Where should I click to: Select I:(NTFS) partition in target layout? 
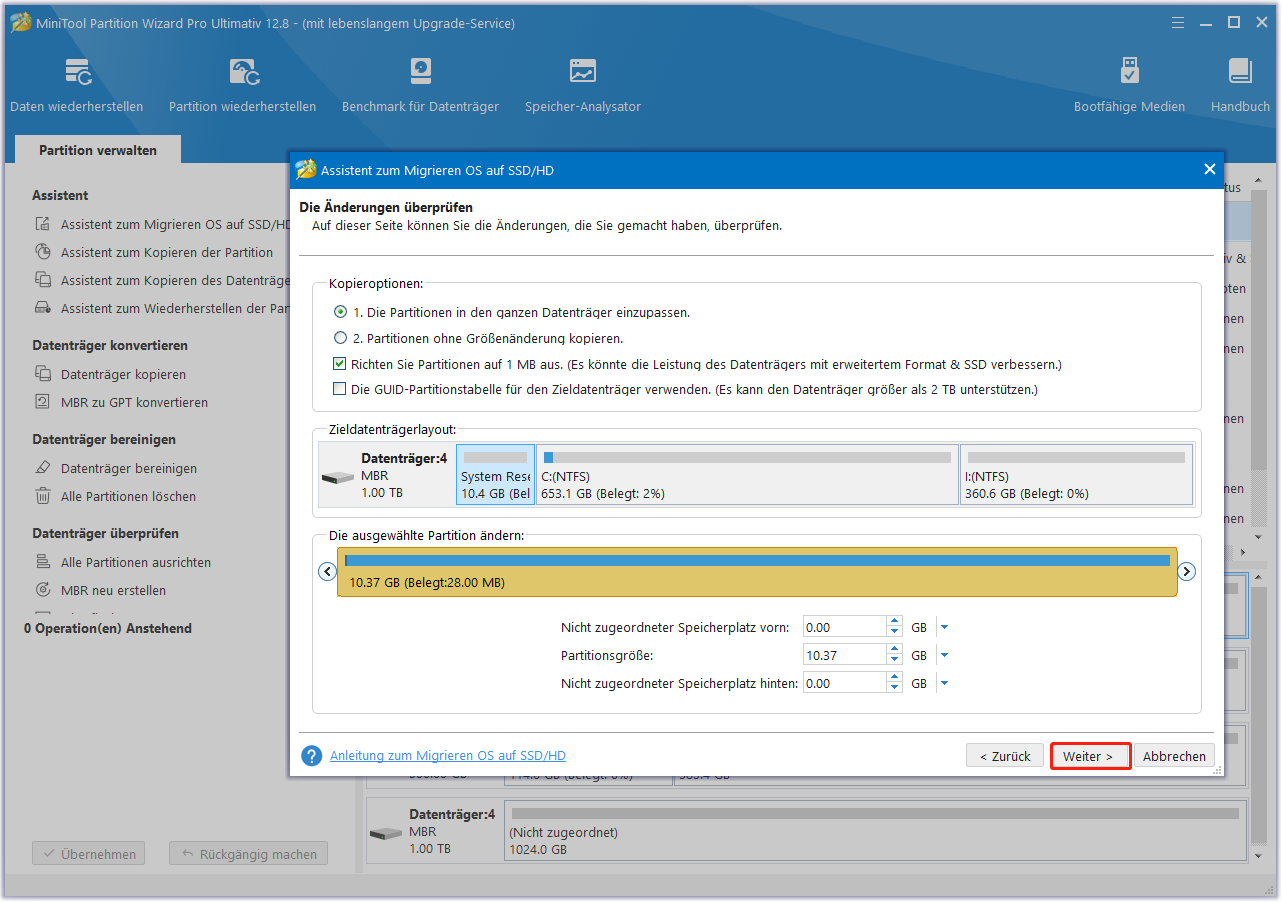click(1076, 474)
